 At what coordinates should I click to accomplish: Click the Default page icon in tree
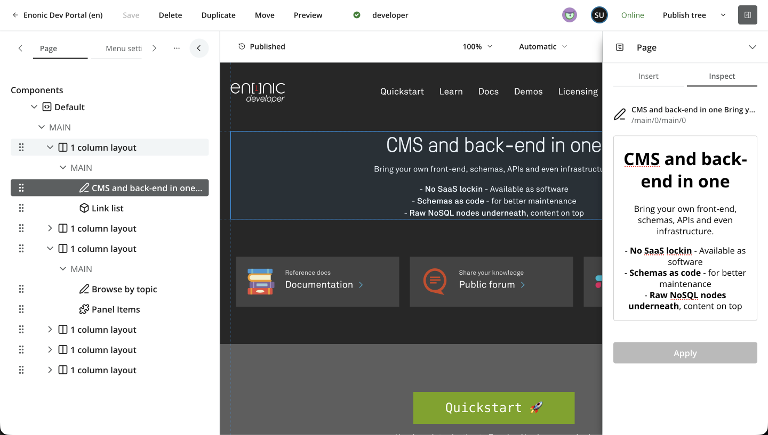point(47,107)
